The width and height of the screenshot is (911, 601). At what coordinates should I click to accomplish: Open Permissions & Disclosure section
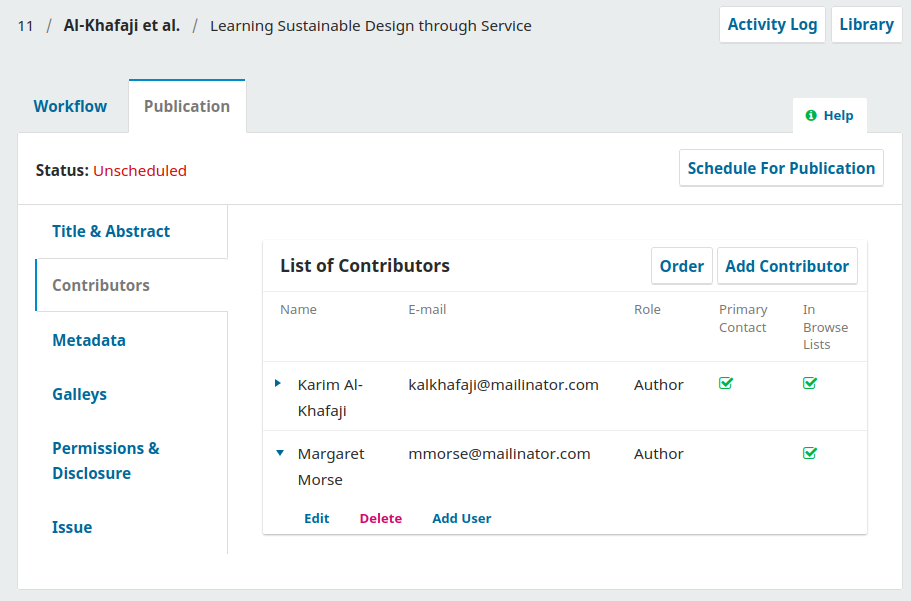(x=106, y=460)
